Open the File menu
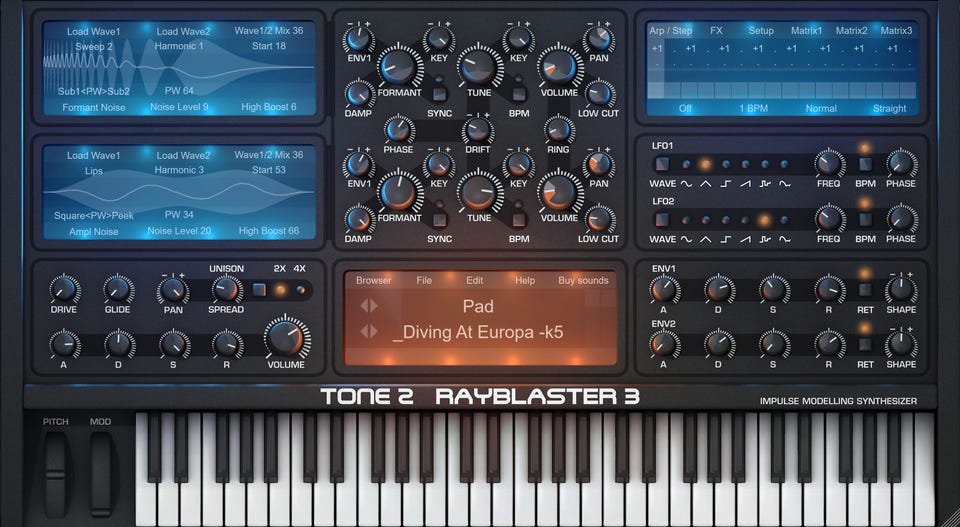The image size is (960, 527). pos(424,280)
